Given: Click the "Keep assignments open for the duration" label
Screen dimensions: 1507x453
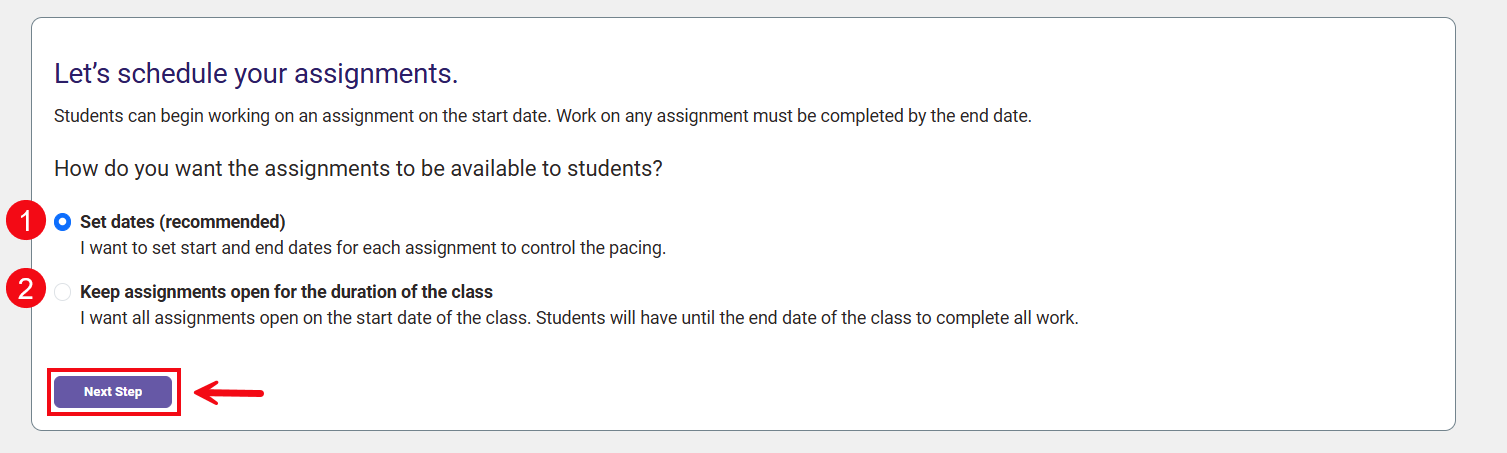Looking at the screenshot, I should click(286, 292).
